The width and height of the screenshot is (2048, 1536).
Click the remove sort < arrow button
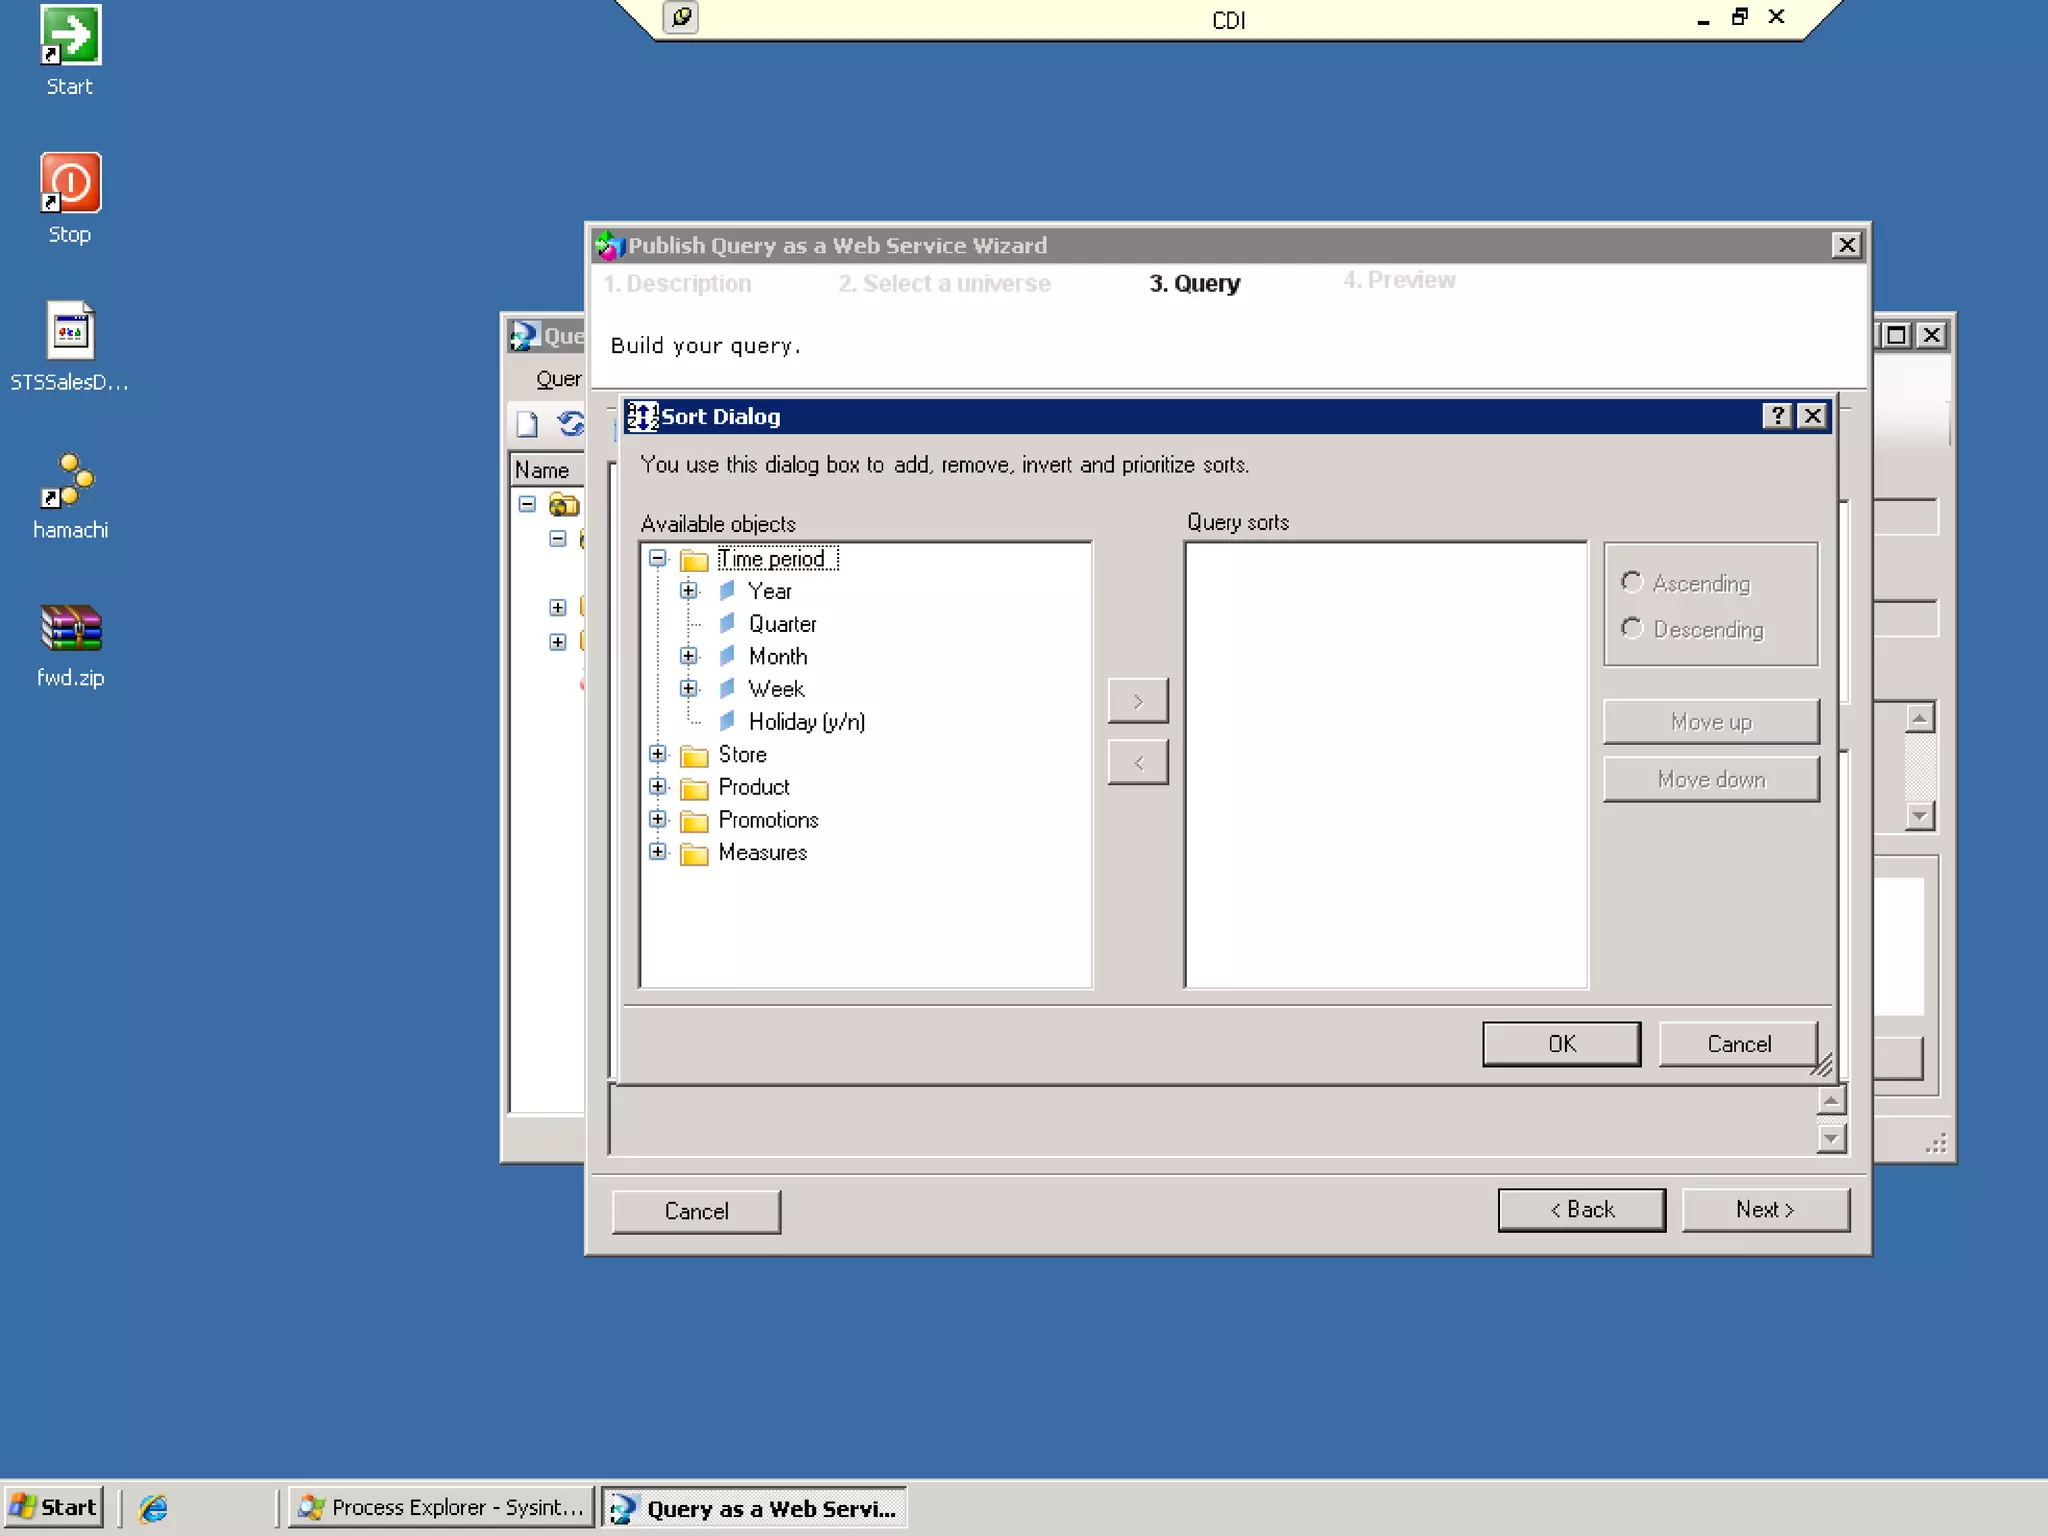click(x=1138, y=763)
